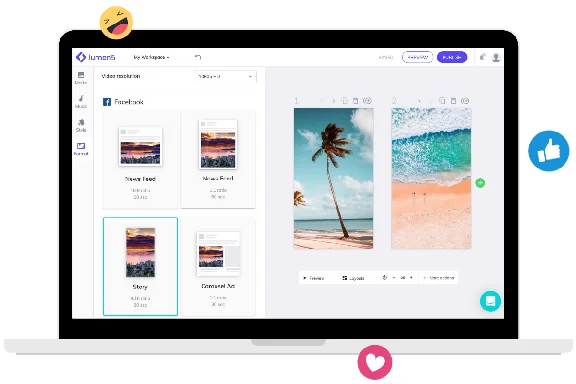
Task: Open the user profile avatar
Action: (x=496, y=57)
